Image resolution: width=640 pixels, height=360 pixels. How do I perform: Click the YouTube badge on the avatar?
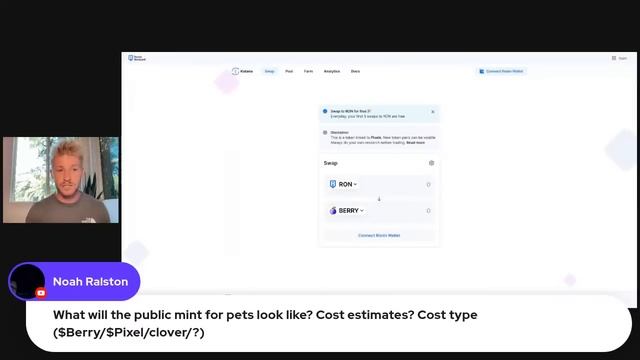[x=41, y=293]
